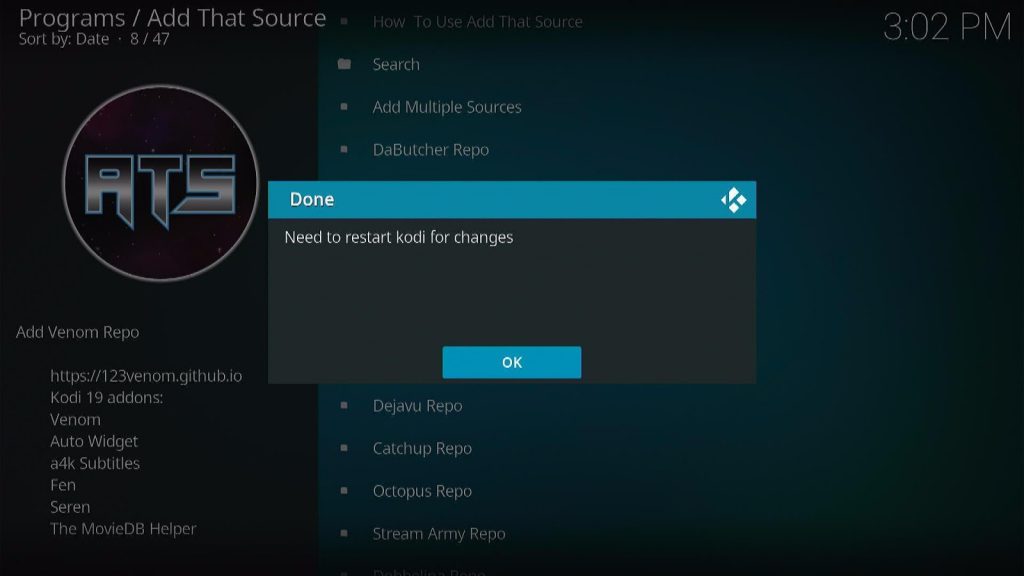The image size is (1024, 576).
Task: Click the bullet icon beside Dejavu Repo
Action: (344, 406)
